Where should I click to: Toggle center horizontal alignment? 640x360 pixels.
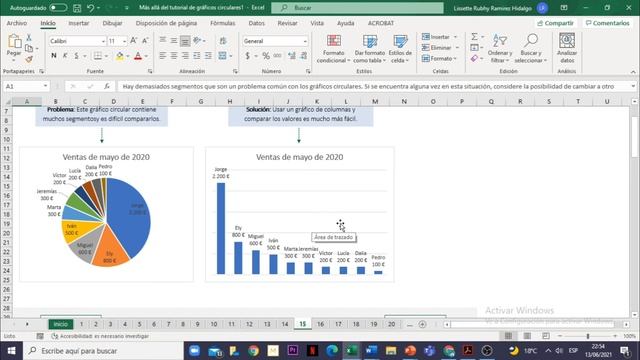tap(174, 56)
